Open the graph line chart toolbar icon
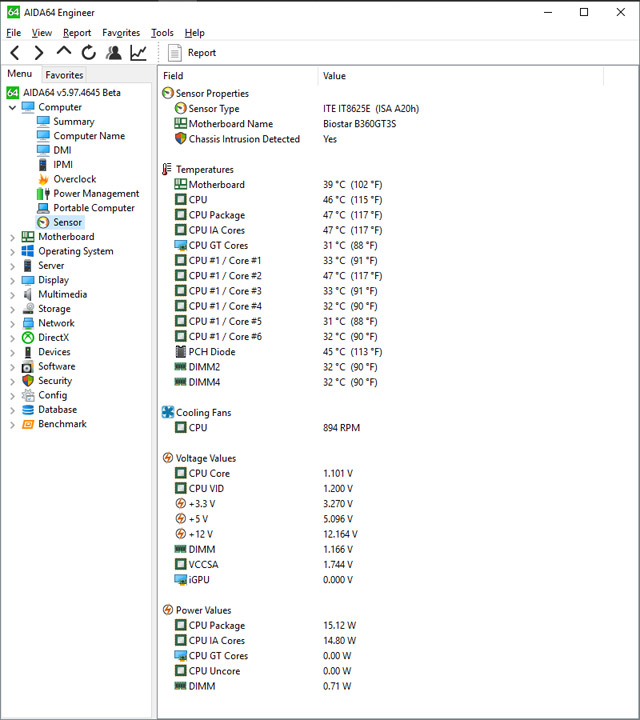The height and width of the screenshot is (720, 640). click(x=138, y=53)
